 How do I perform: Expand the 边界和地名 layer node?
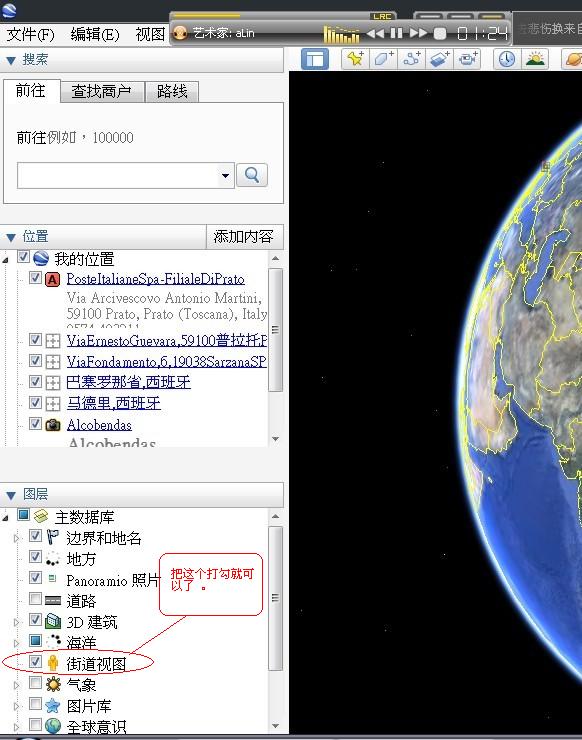click(x=17, y=538)
